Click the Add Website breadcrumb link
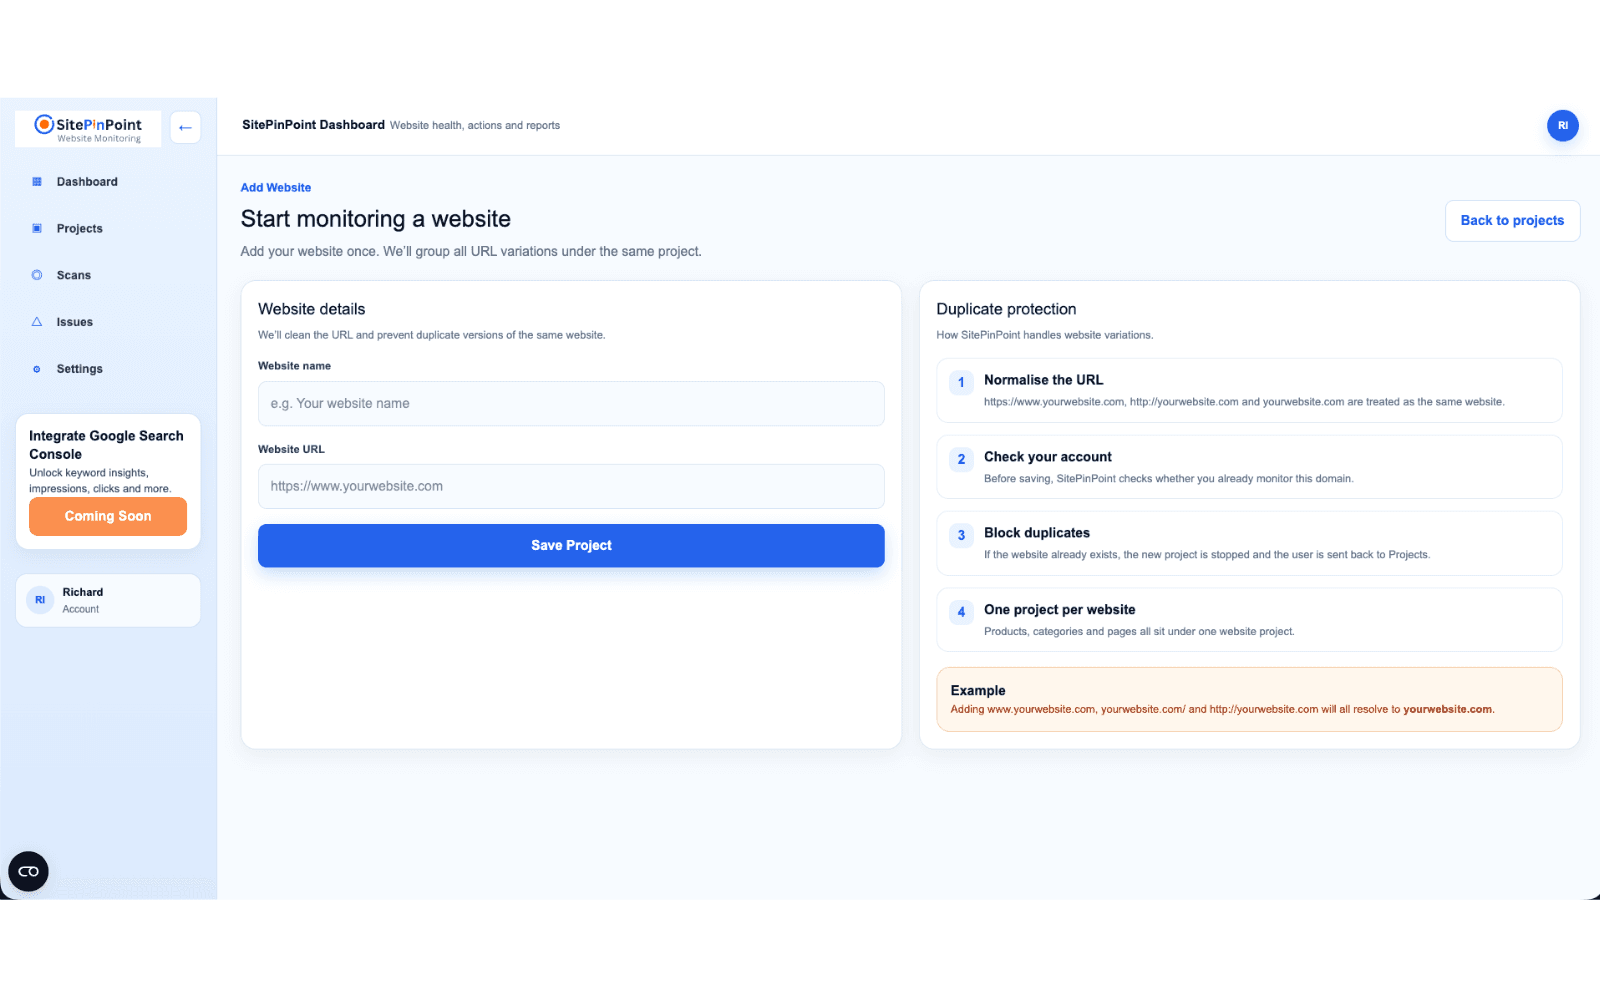The height and width of the screenshot is (1000, 1600). click(276, 188)
